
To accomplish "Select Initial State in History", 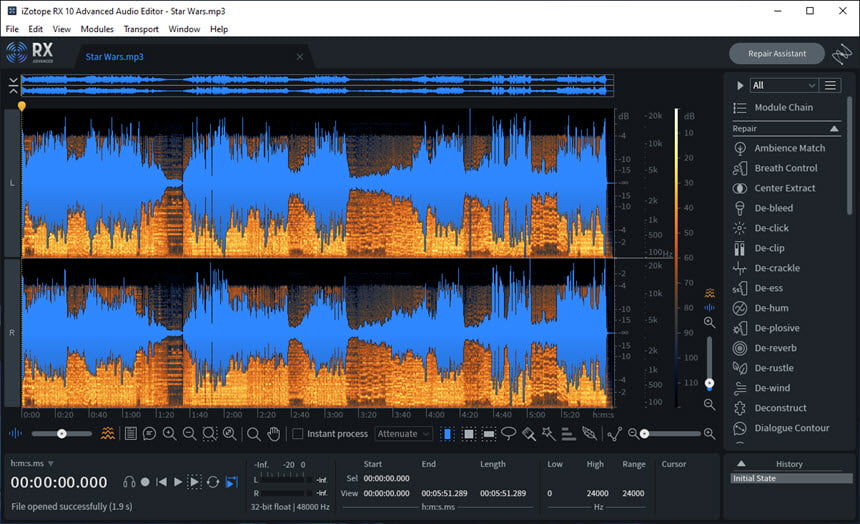I will click(x=791, y=478).
